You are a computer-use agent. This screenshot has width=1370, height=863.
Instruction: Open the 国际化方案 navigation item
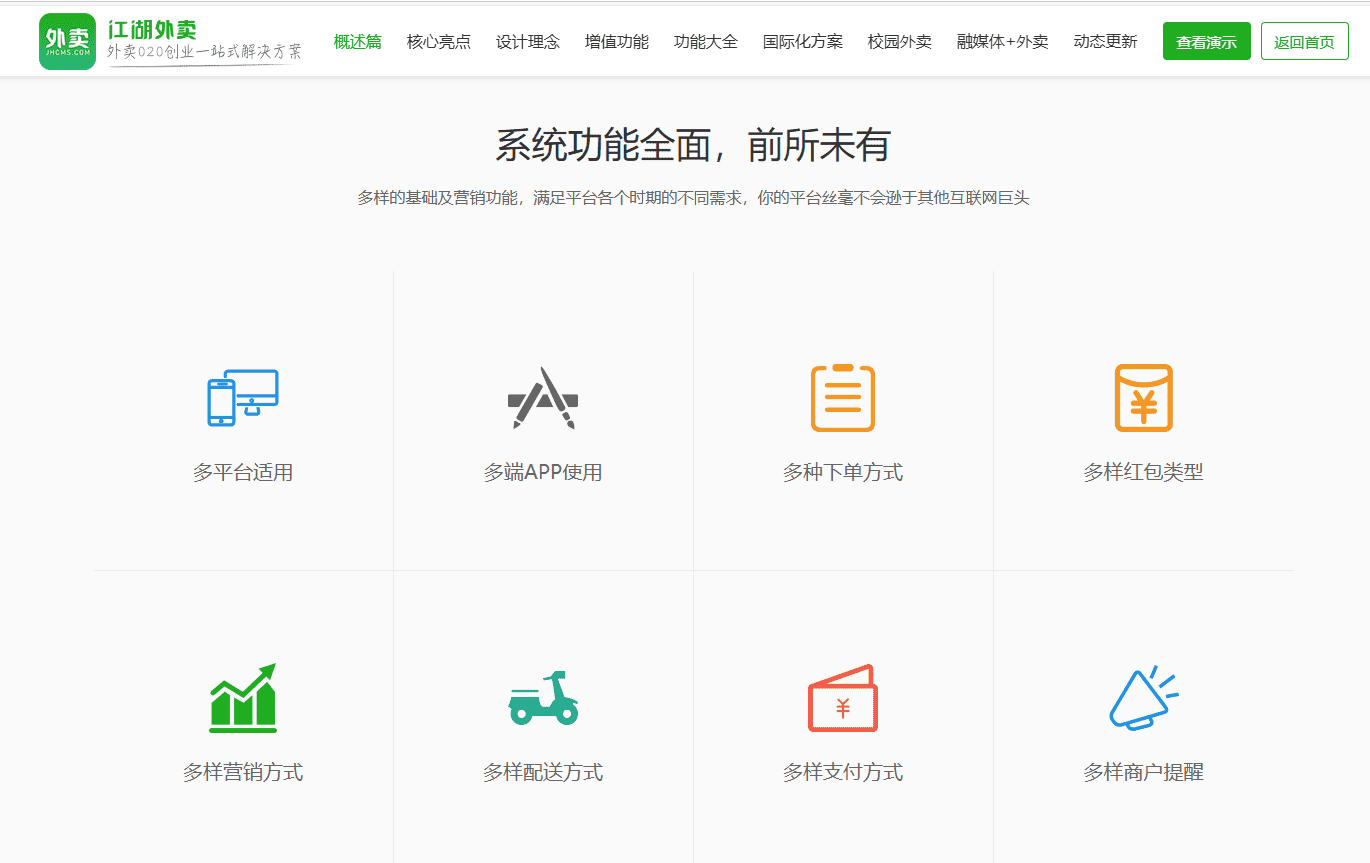[803, 42]
